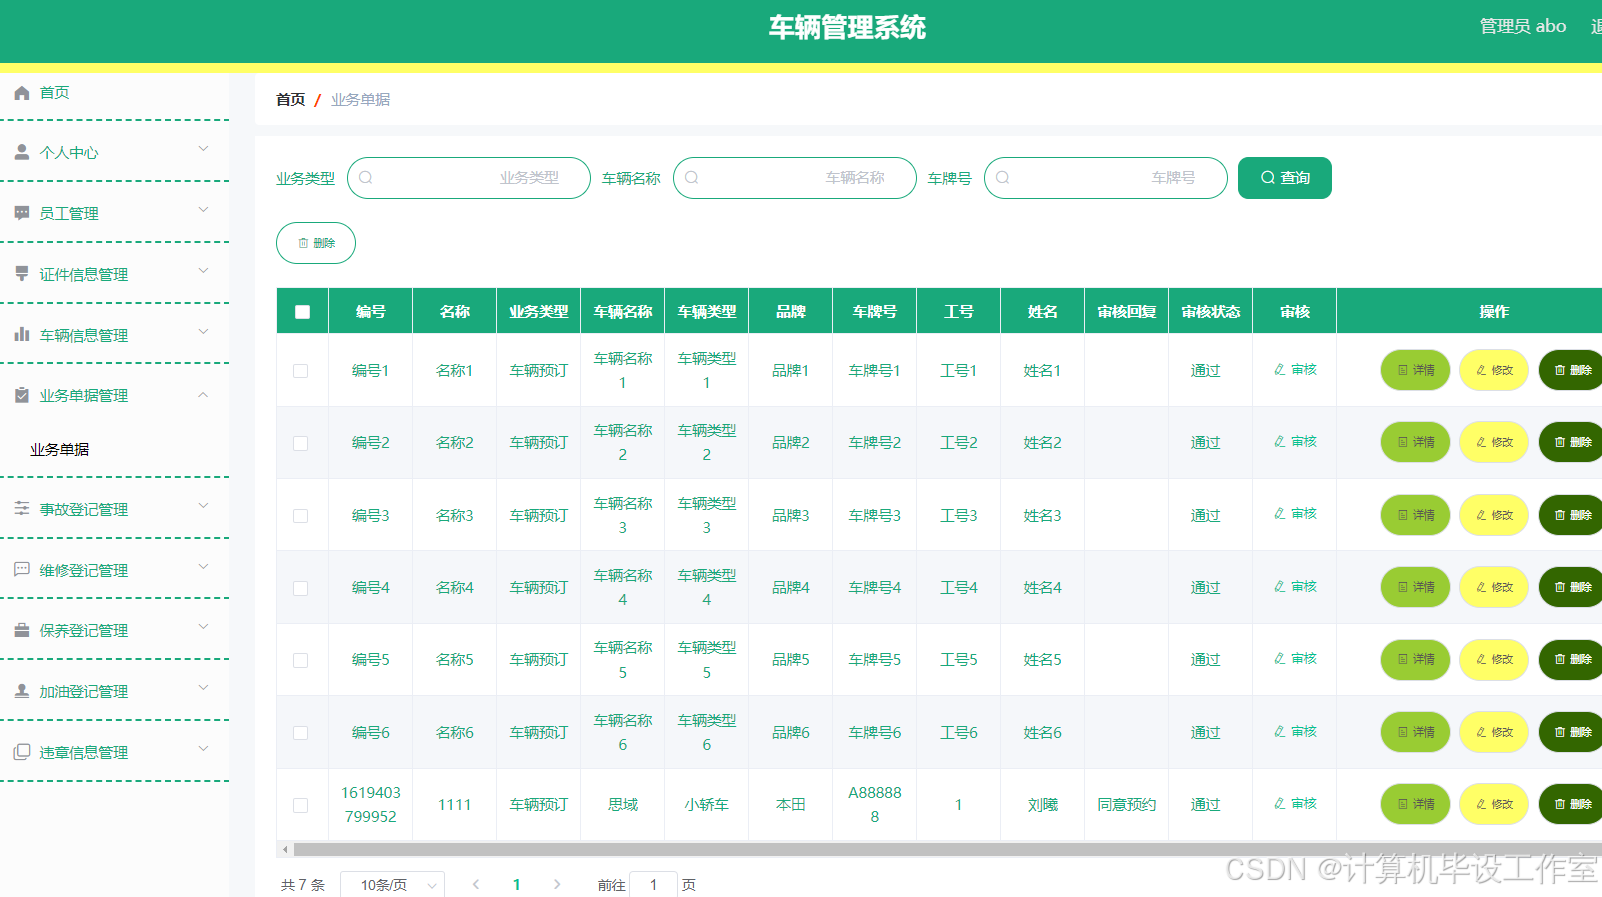Click the scrollbar left arrow
This screenshot has width=1602, height=897.
[x=285, y=850]
